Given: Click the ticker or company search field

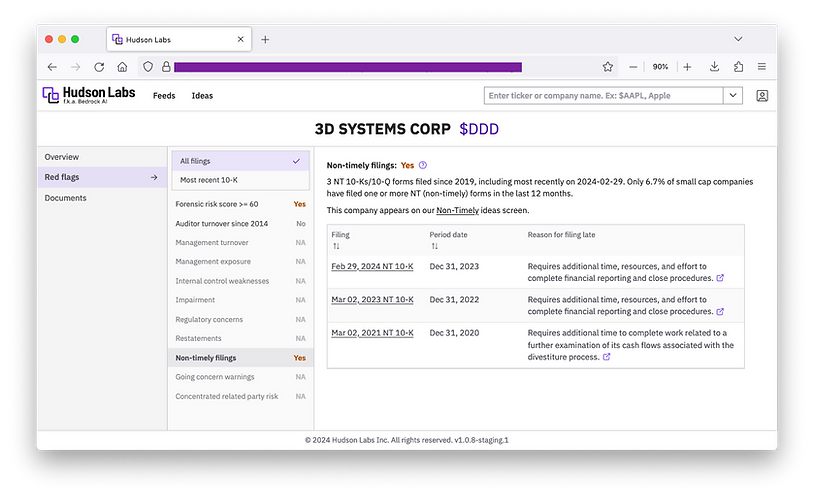Looking at the screenshot, I should pos(603,96).
